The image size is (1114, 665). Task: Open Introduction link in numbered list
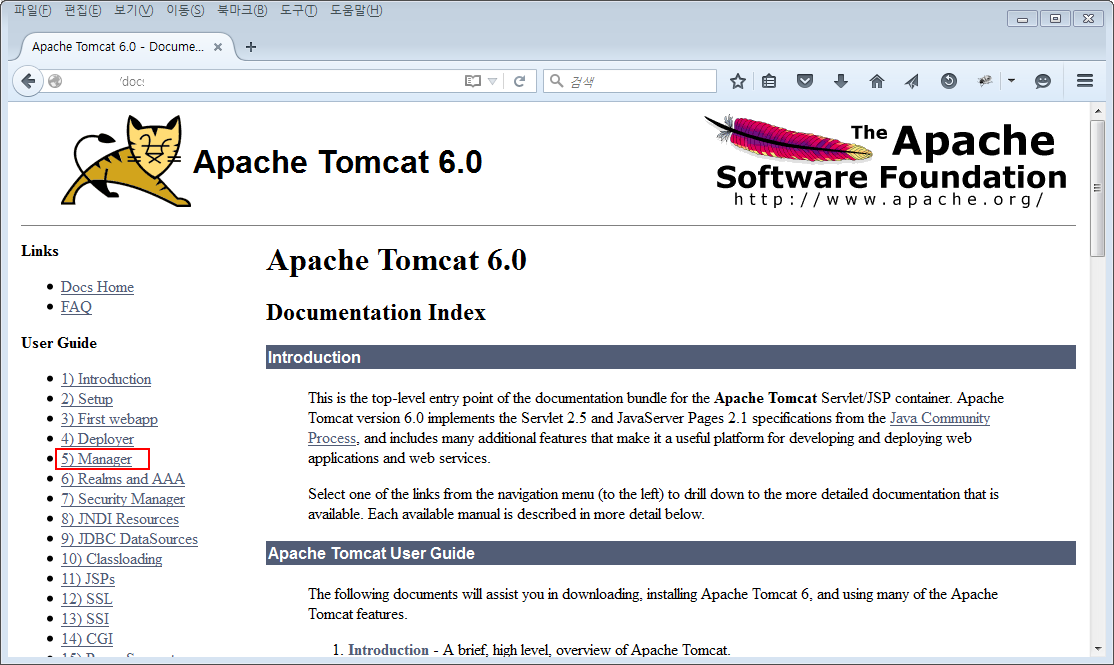[389, 649]
